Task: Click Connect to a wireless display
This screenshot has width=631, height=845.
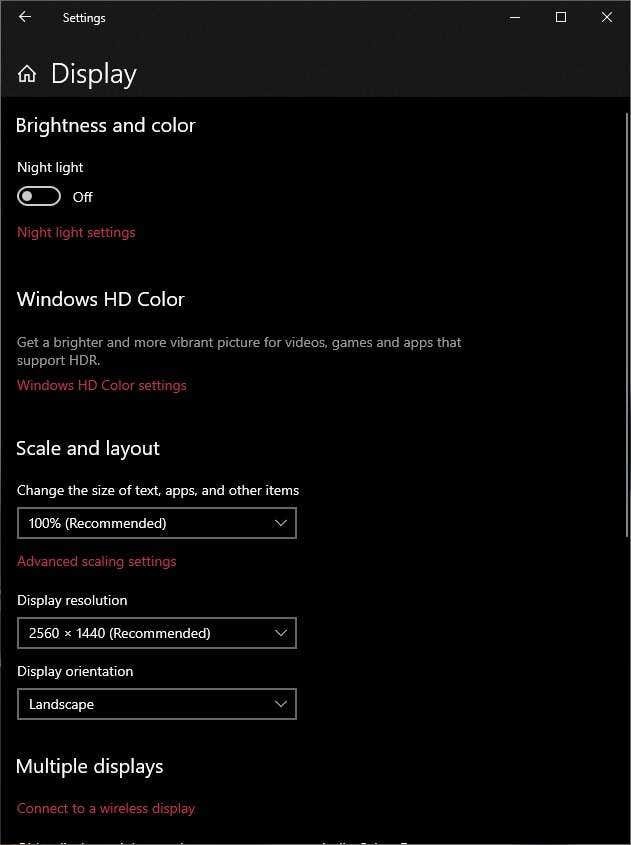Action: [x=106, y=807]
